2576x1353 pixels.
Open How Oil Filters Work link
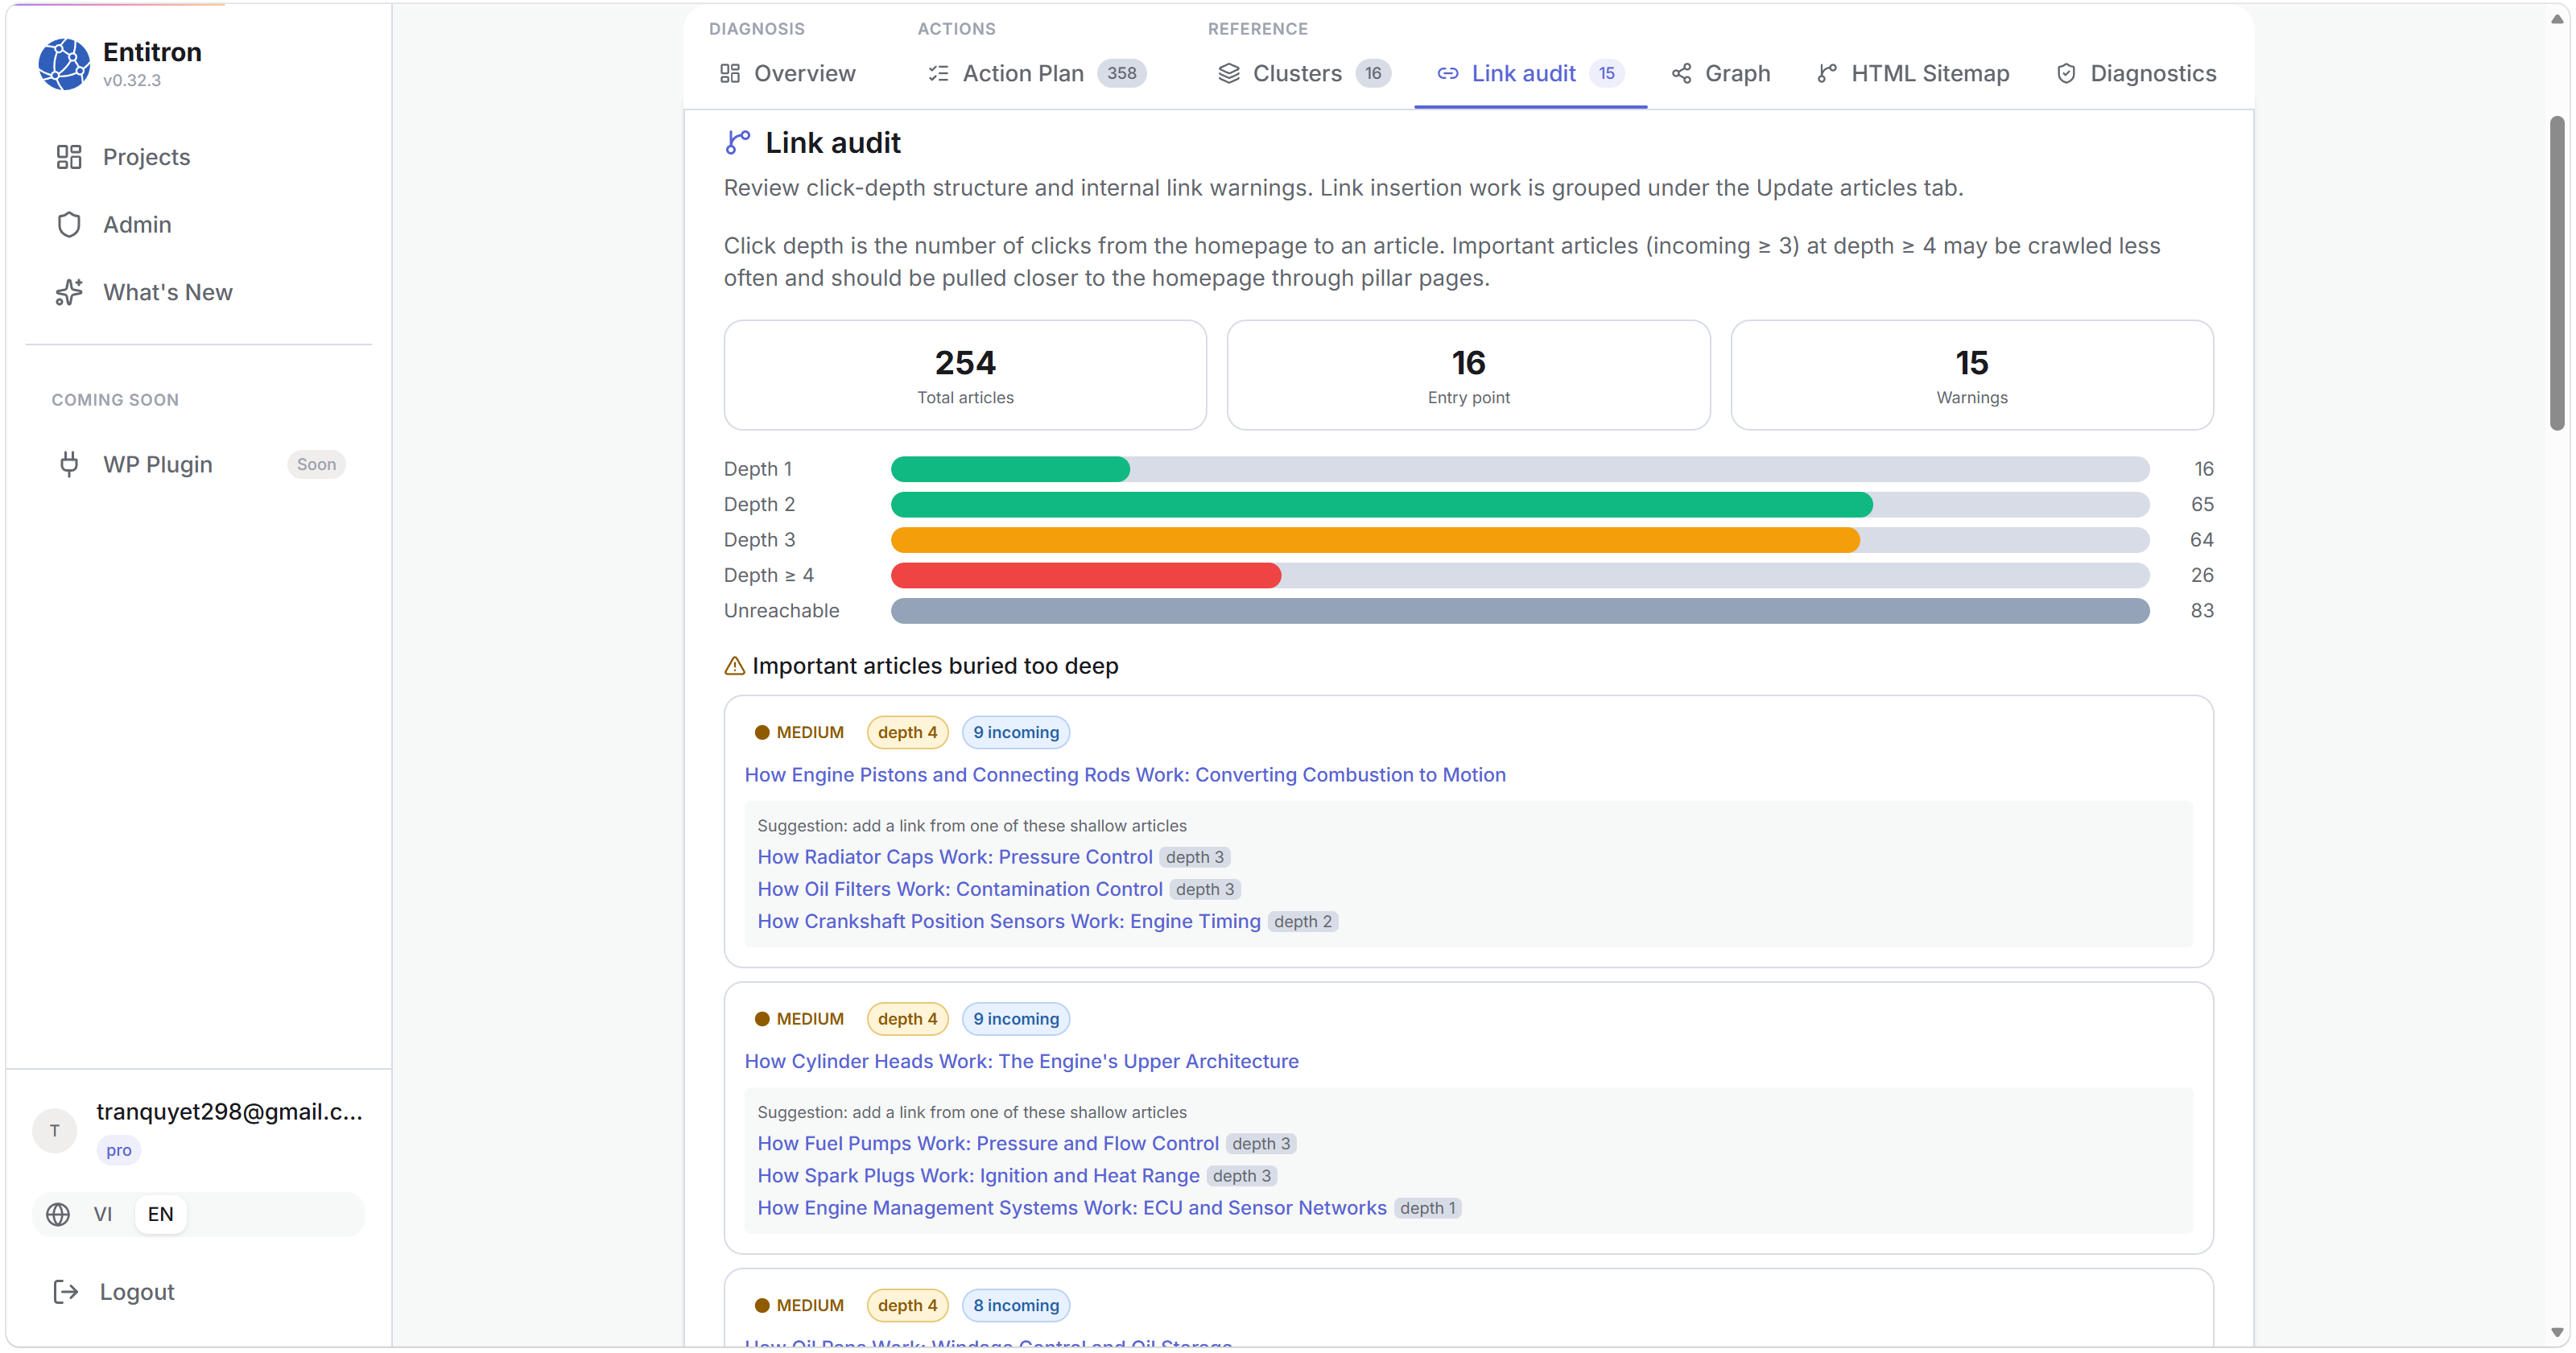(960, 889)
